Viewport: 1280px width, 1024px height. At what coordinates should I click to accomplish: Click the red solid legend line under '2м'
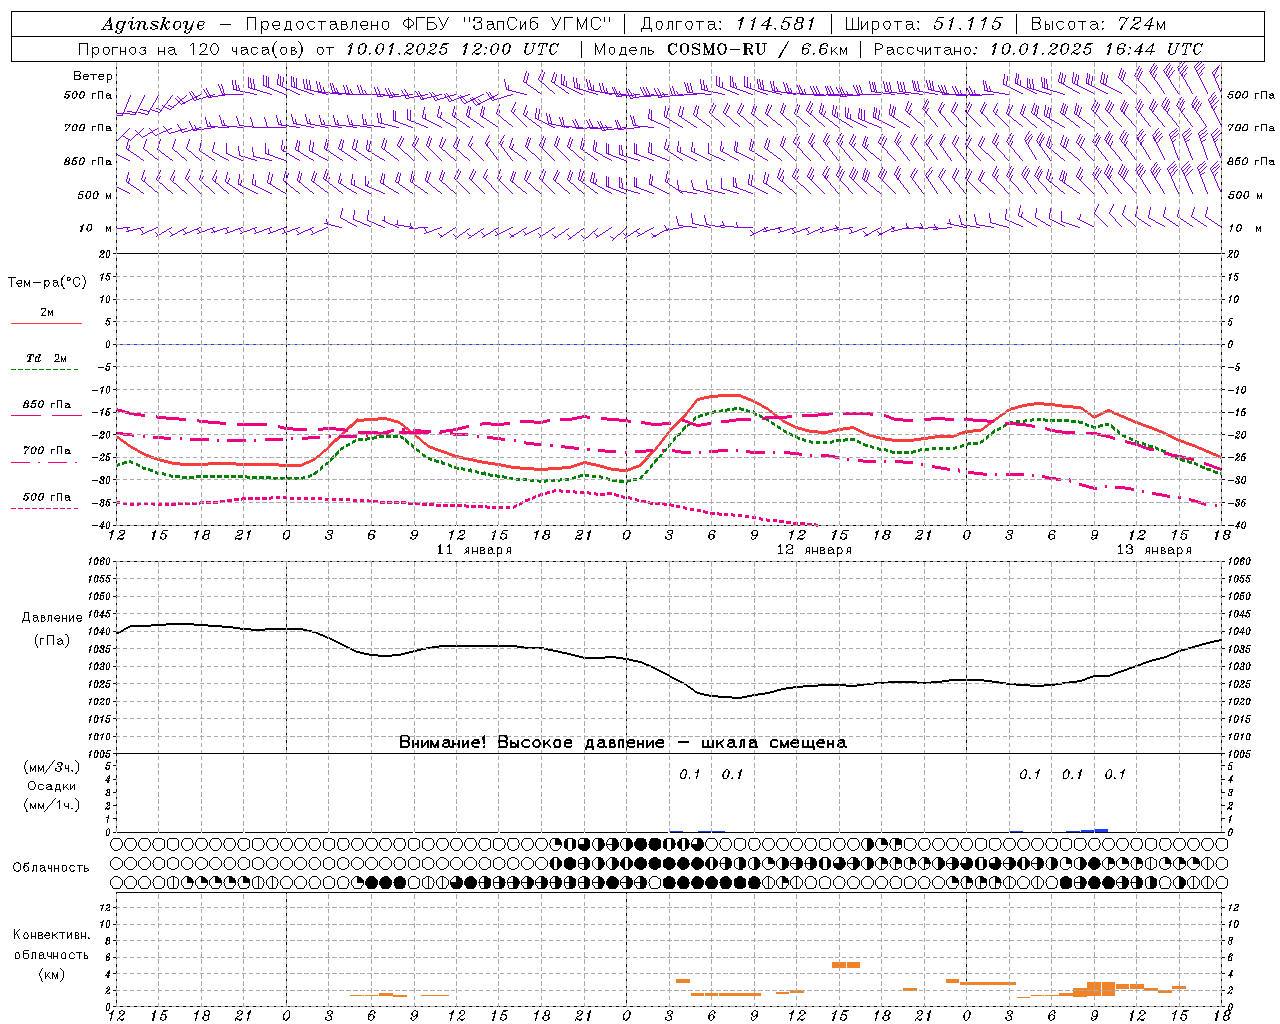tap(46, 324)
